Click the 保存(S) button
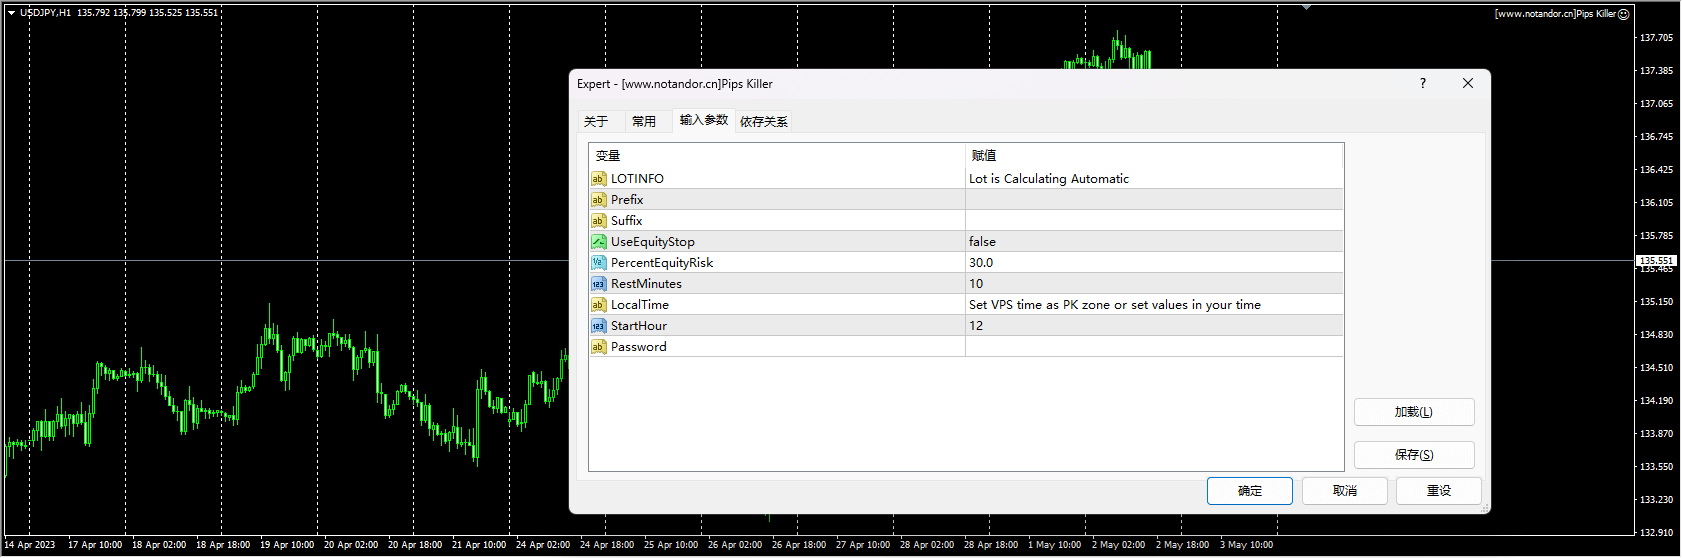The image size is (1682, 558). point(1413,455)
